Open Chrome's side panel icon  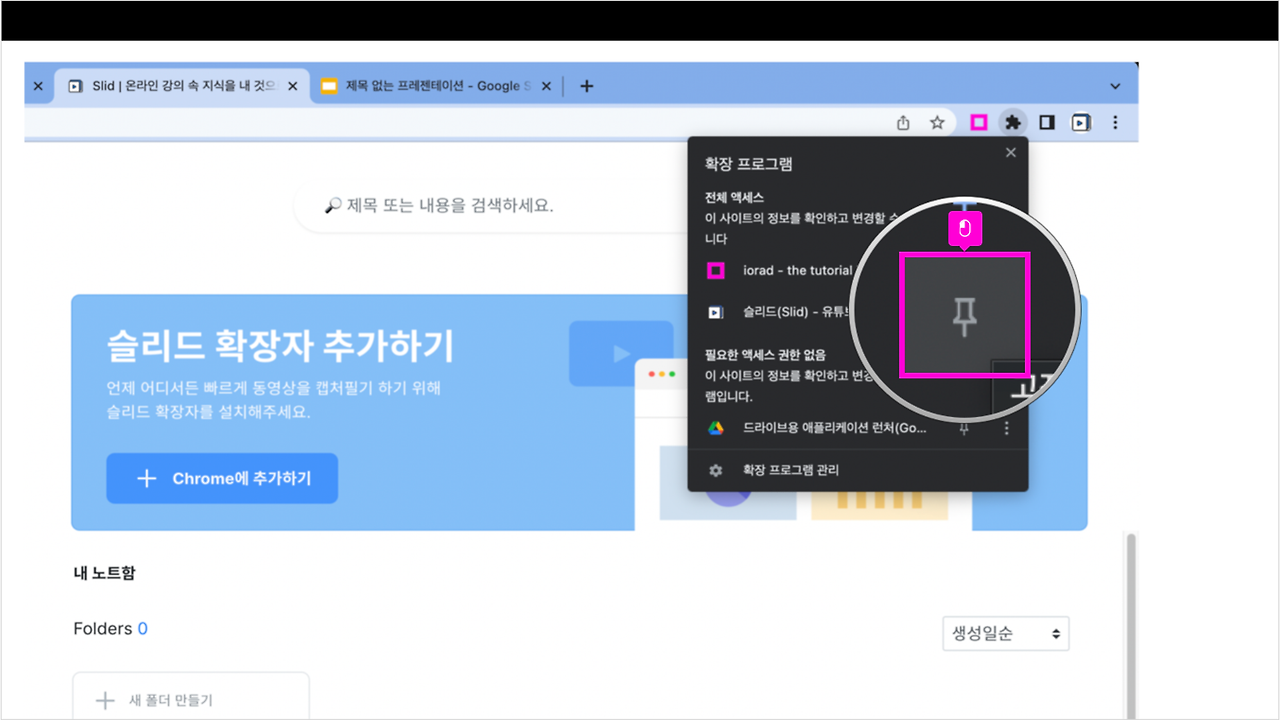[1046, 122]
